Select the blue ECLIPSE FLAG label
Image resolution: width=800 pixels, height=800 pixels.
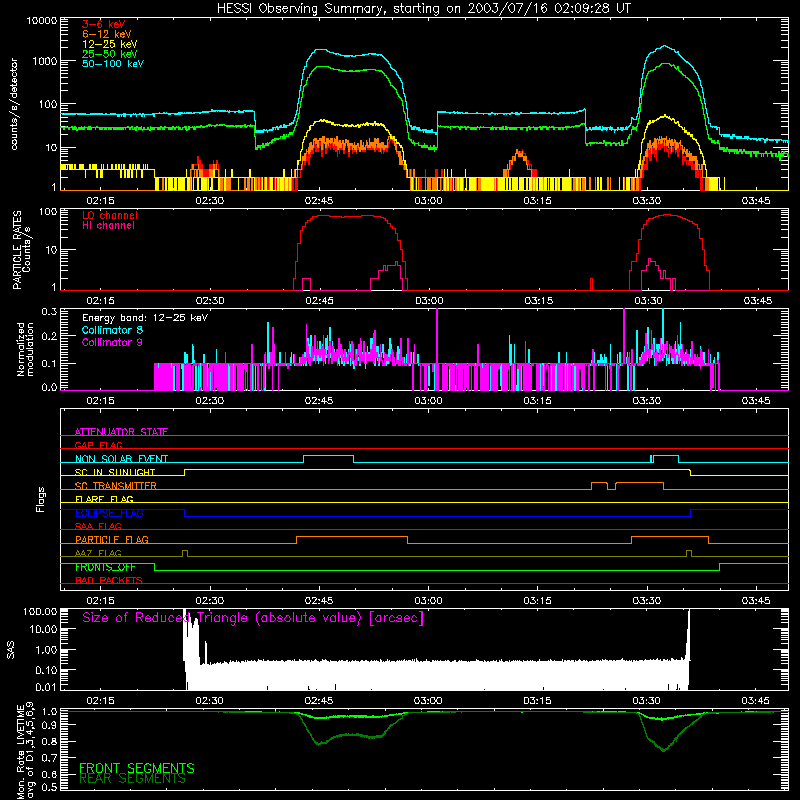point(109,513)
